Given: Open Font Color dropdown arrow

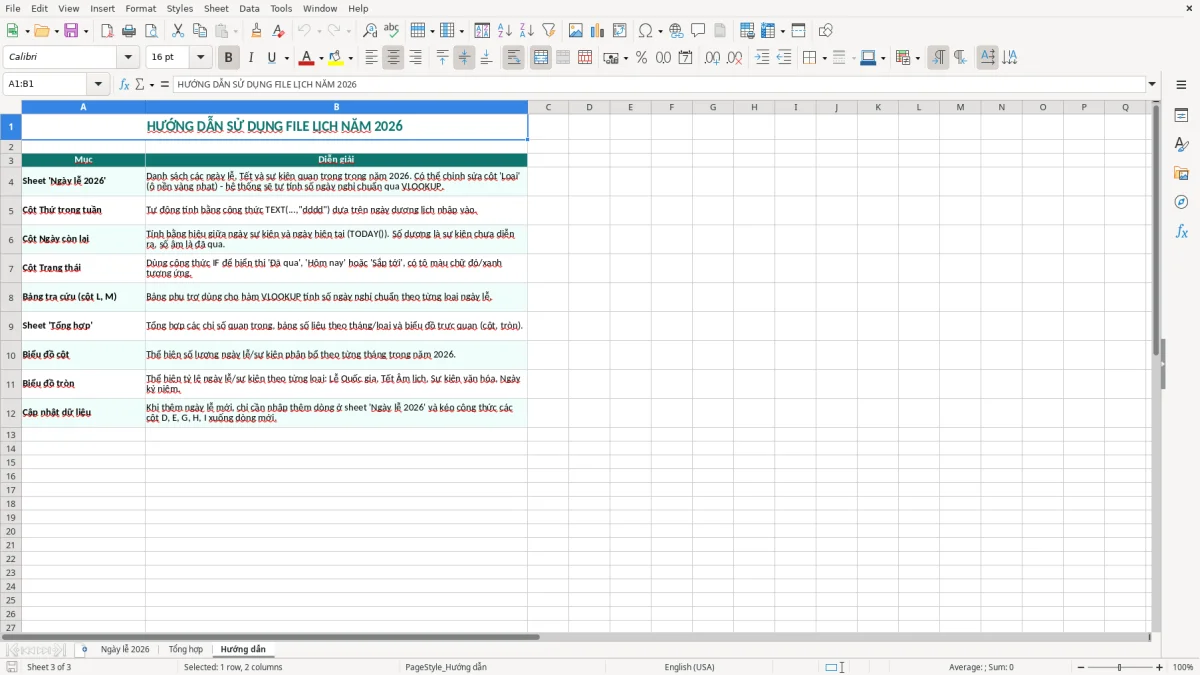Looking at the screenshot, I should pyautogui.click(x=321, y=58).
